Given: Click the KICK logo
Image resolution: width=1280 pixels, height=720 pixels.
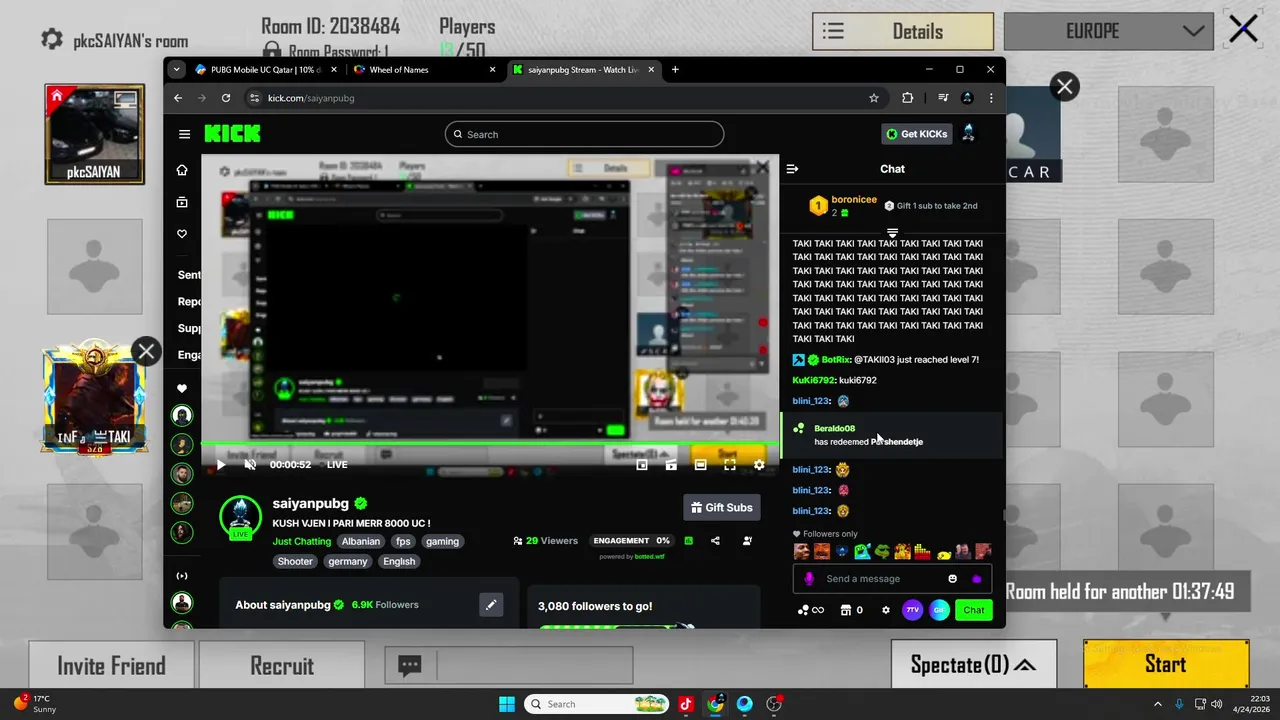Looking at the screenshot, I should (x=232, y=133).
